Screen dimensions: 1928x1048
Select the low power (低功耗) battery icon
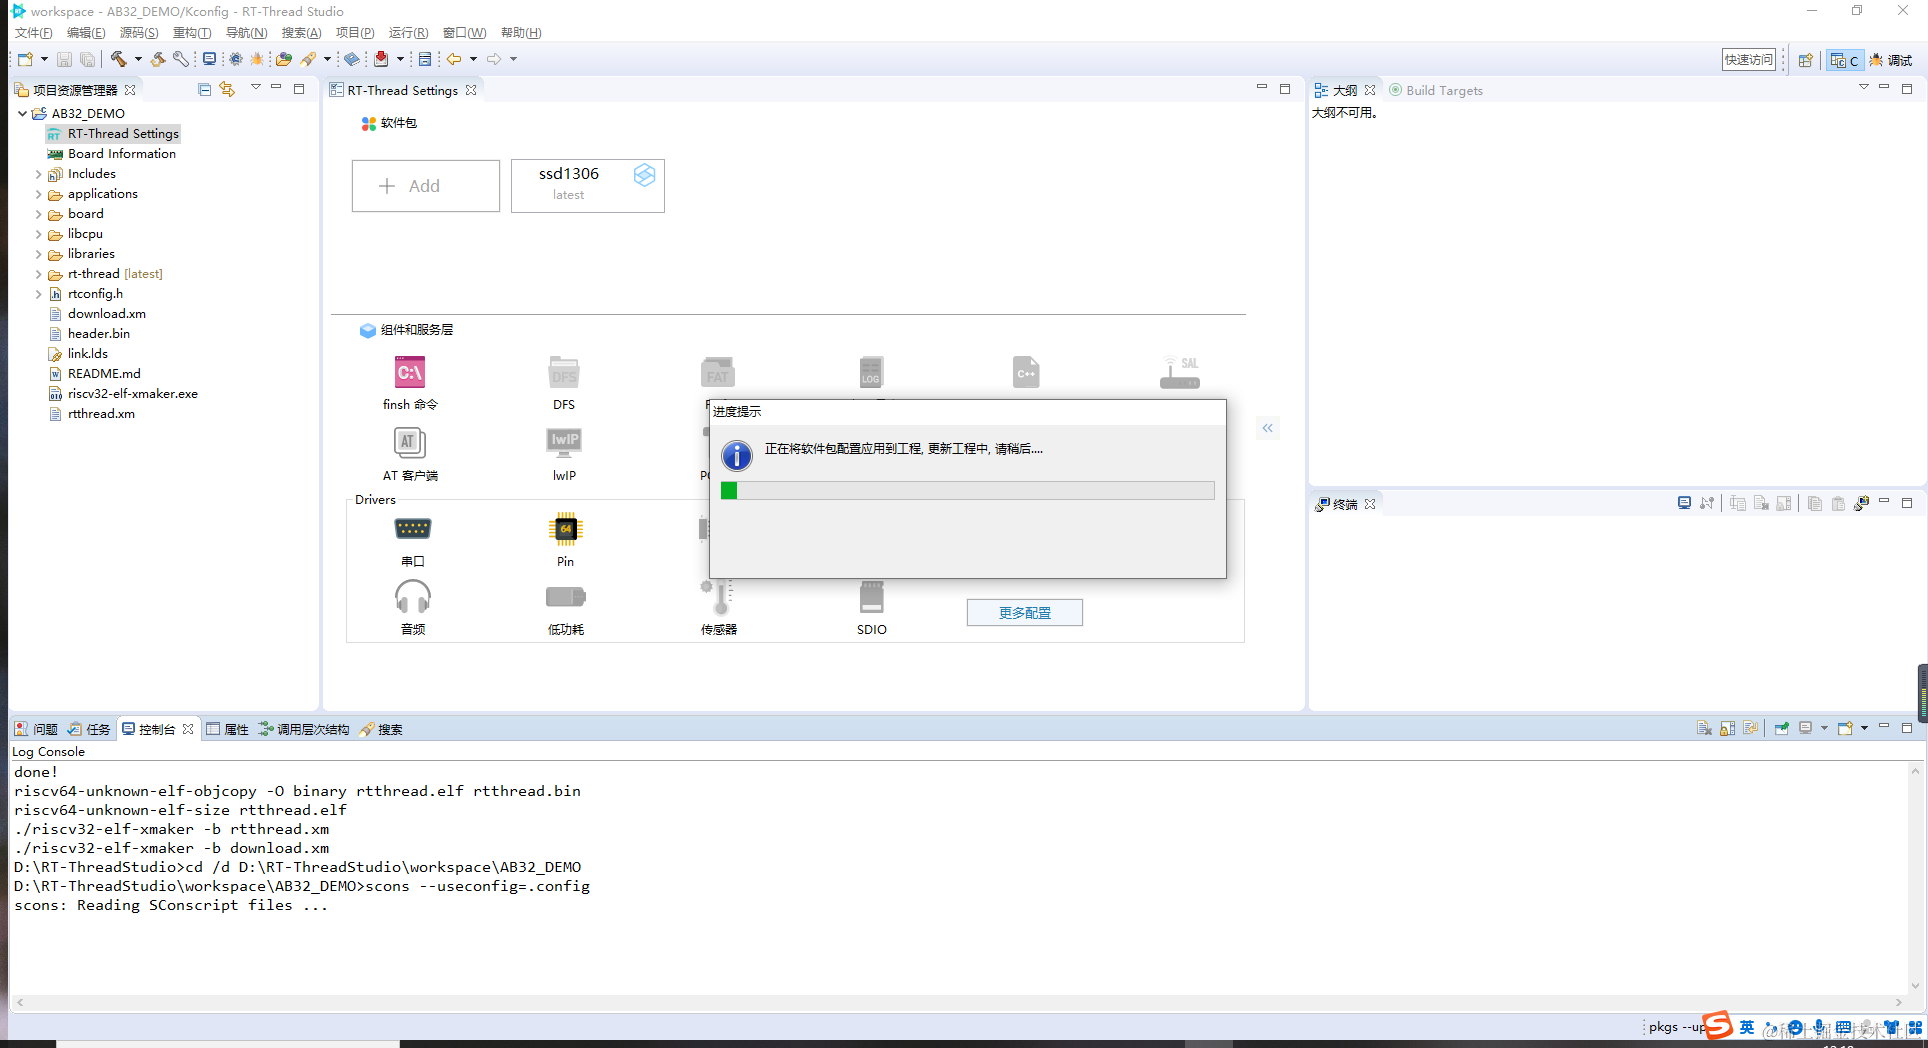click(566, 597)
